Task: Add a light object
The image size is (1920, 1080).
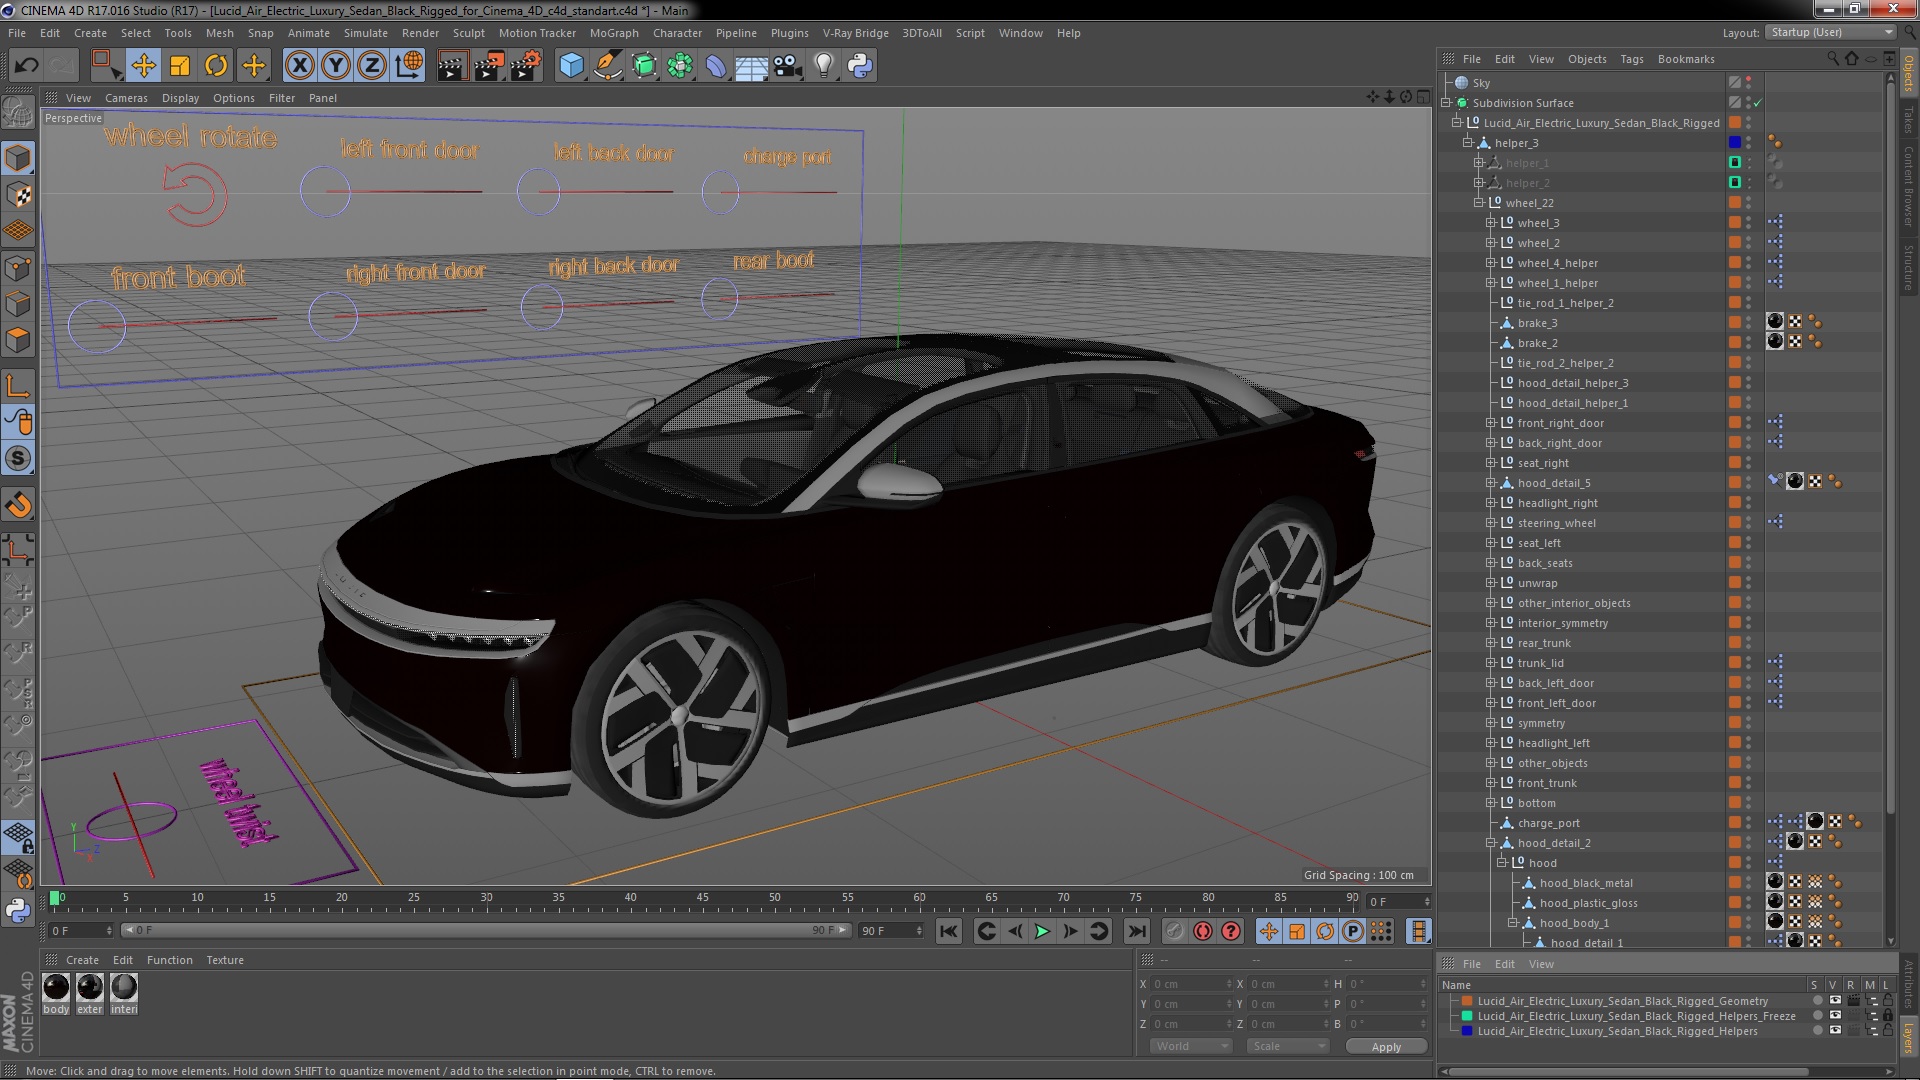Action: (824, 66)
